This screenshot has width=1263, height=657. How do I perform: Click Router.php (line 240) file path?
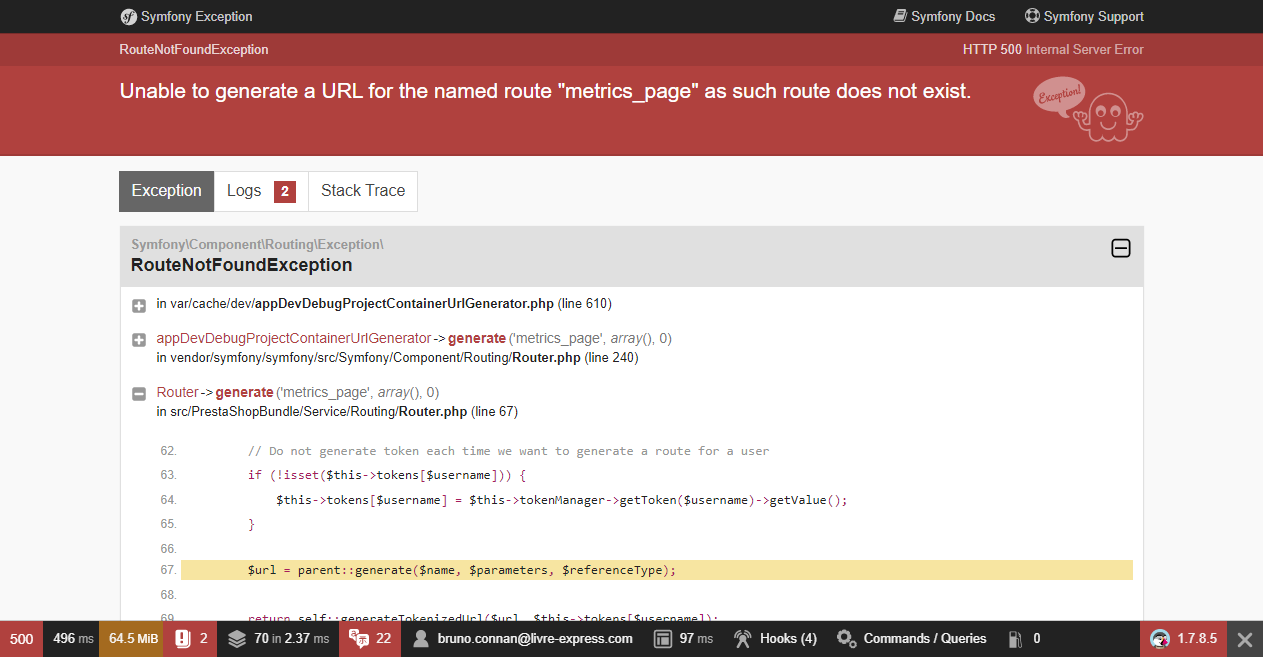(397, 358)
